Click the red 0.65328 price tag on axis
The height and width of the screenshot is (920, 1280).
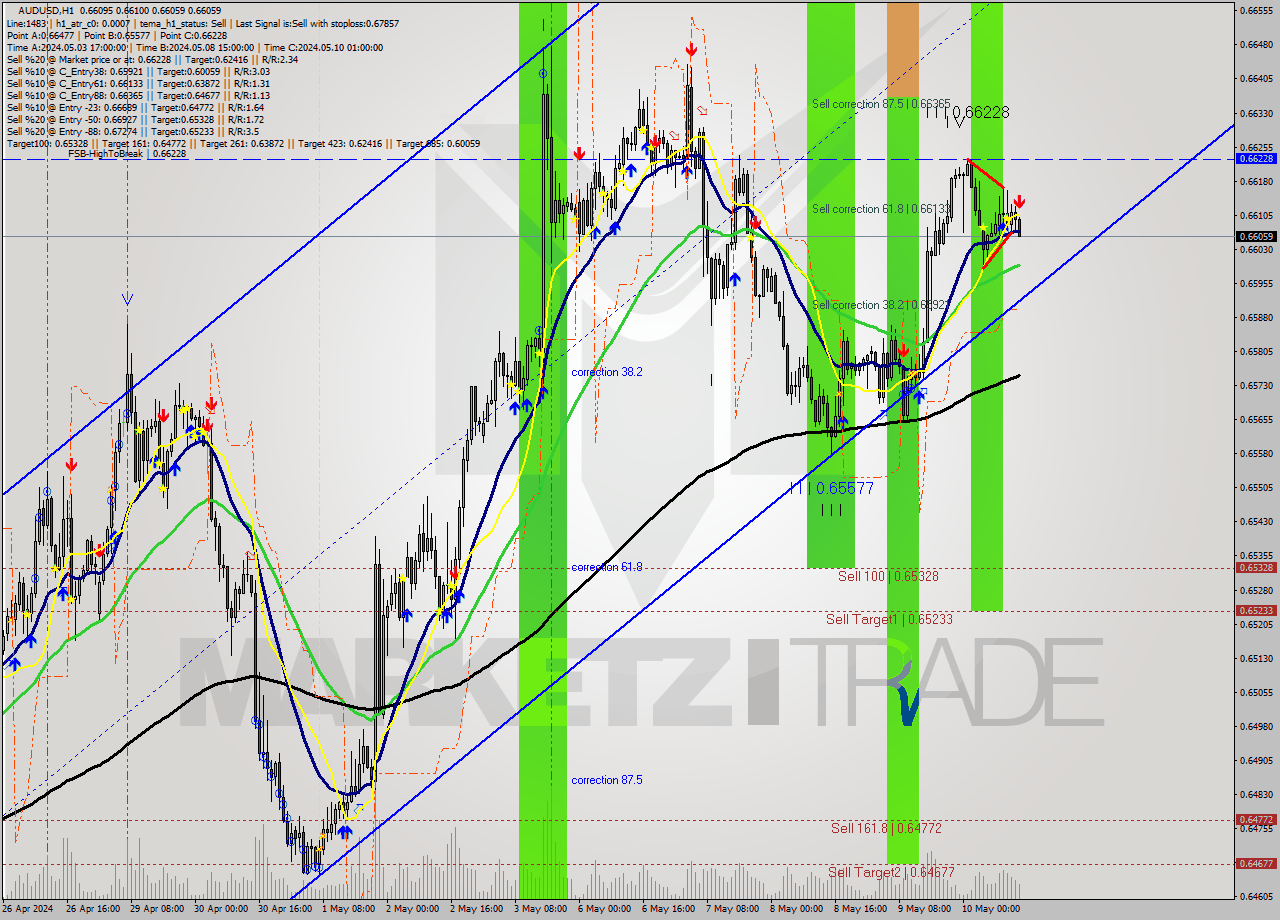(x=1255, y=567)
